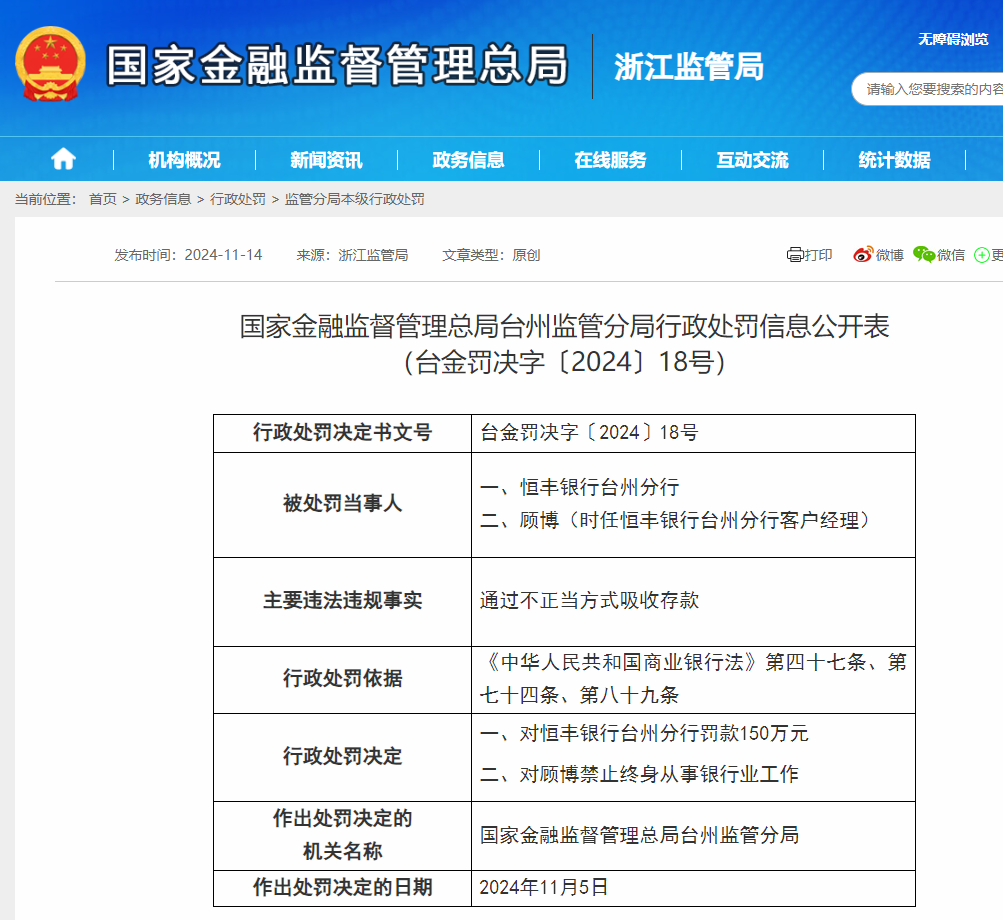Image resolution: width=1003 pixels, height=920 pixels.
Task: Click the 文章类型：原创 text
Action: tap(491, 255)
